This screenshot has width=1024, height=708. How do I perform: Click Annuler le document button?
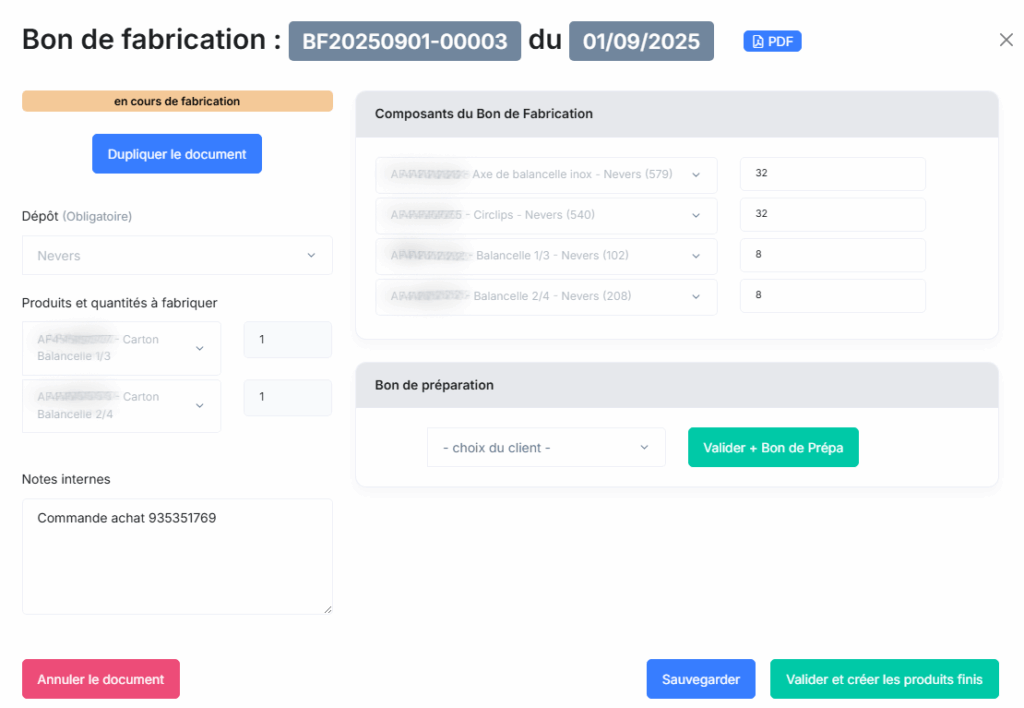[x=101, y=679]
